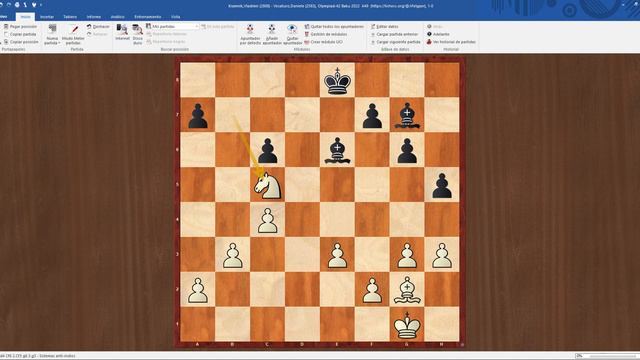This screenshot has width=640, height=360.
Task: Open the Mis partidas combo box
Action: click(x=175, y=27)
